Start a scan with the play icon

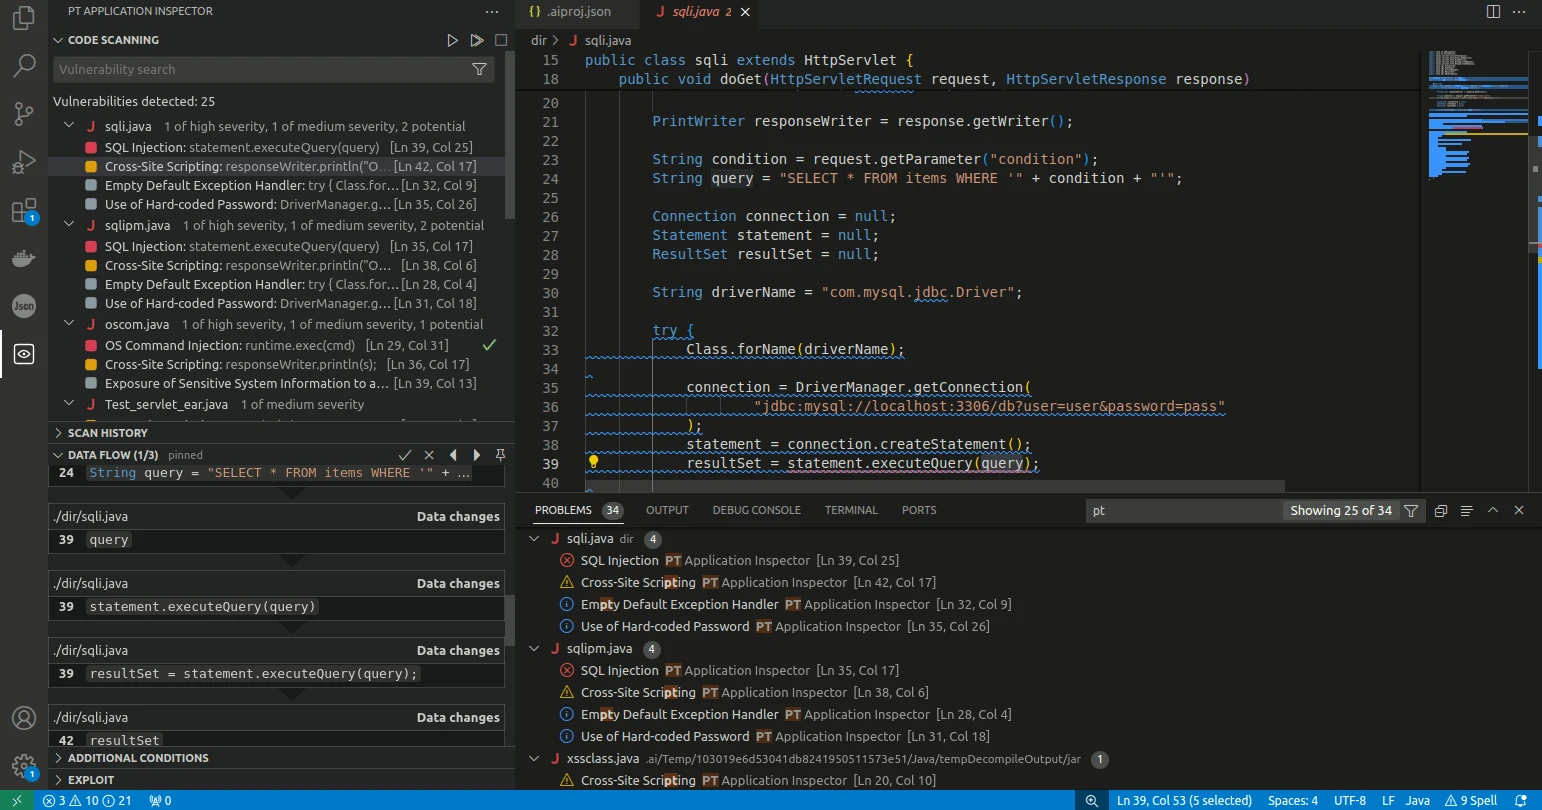tap(453, 40)
